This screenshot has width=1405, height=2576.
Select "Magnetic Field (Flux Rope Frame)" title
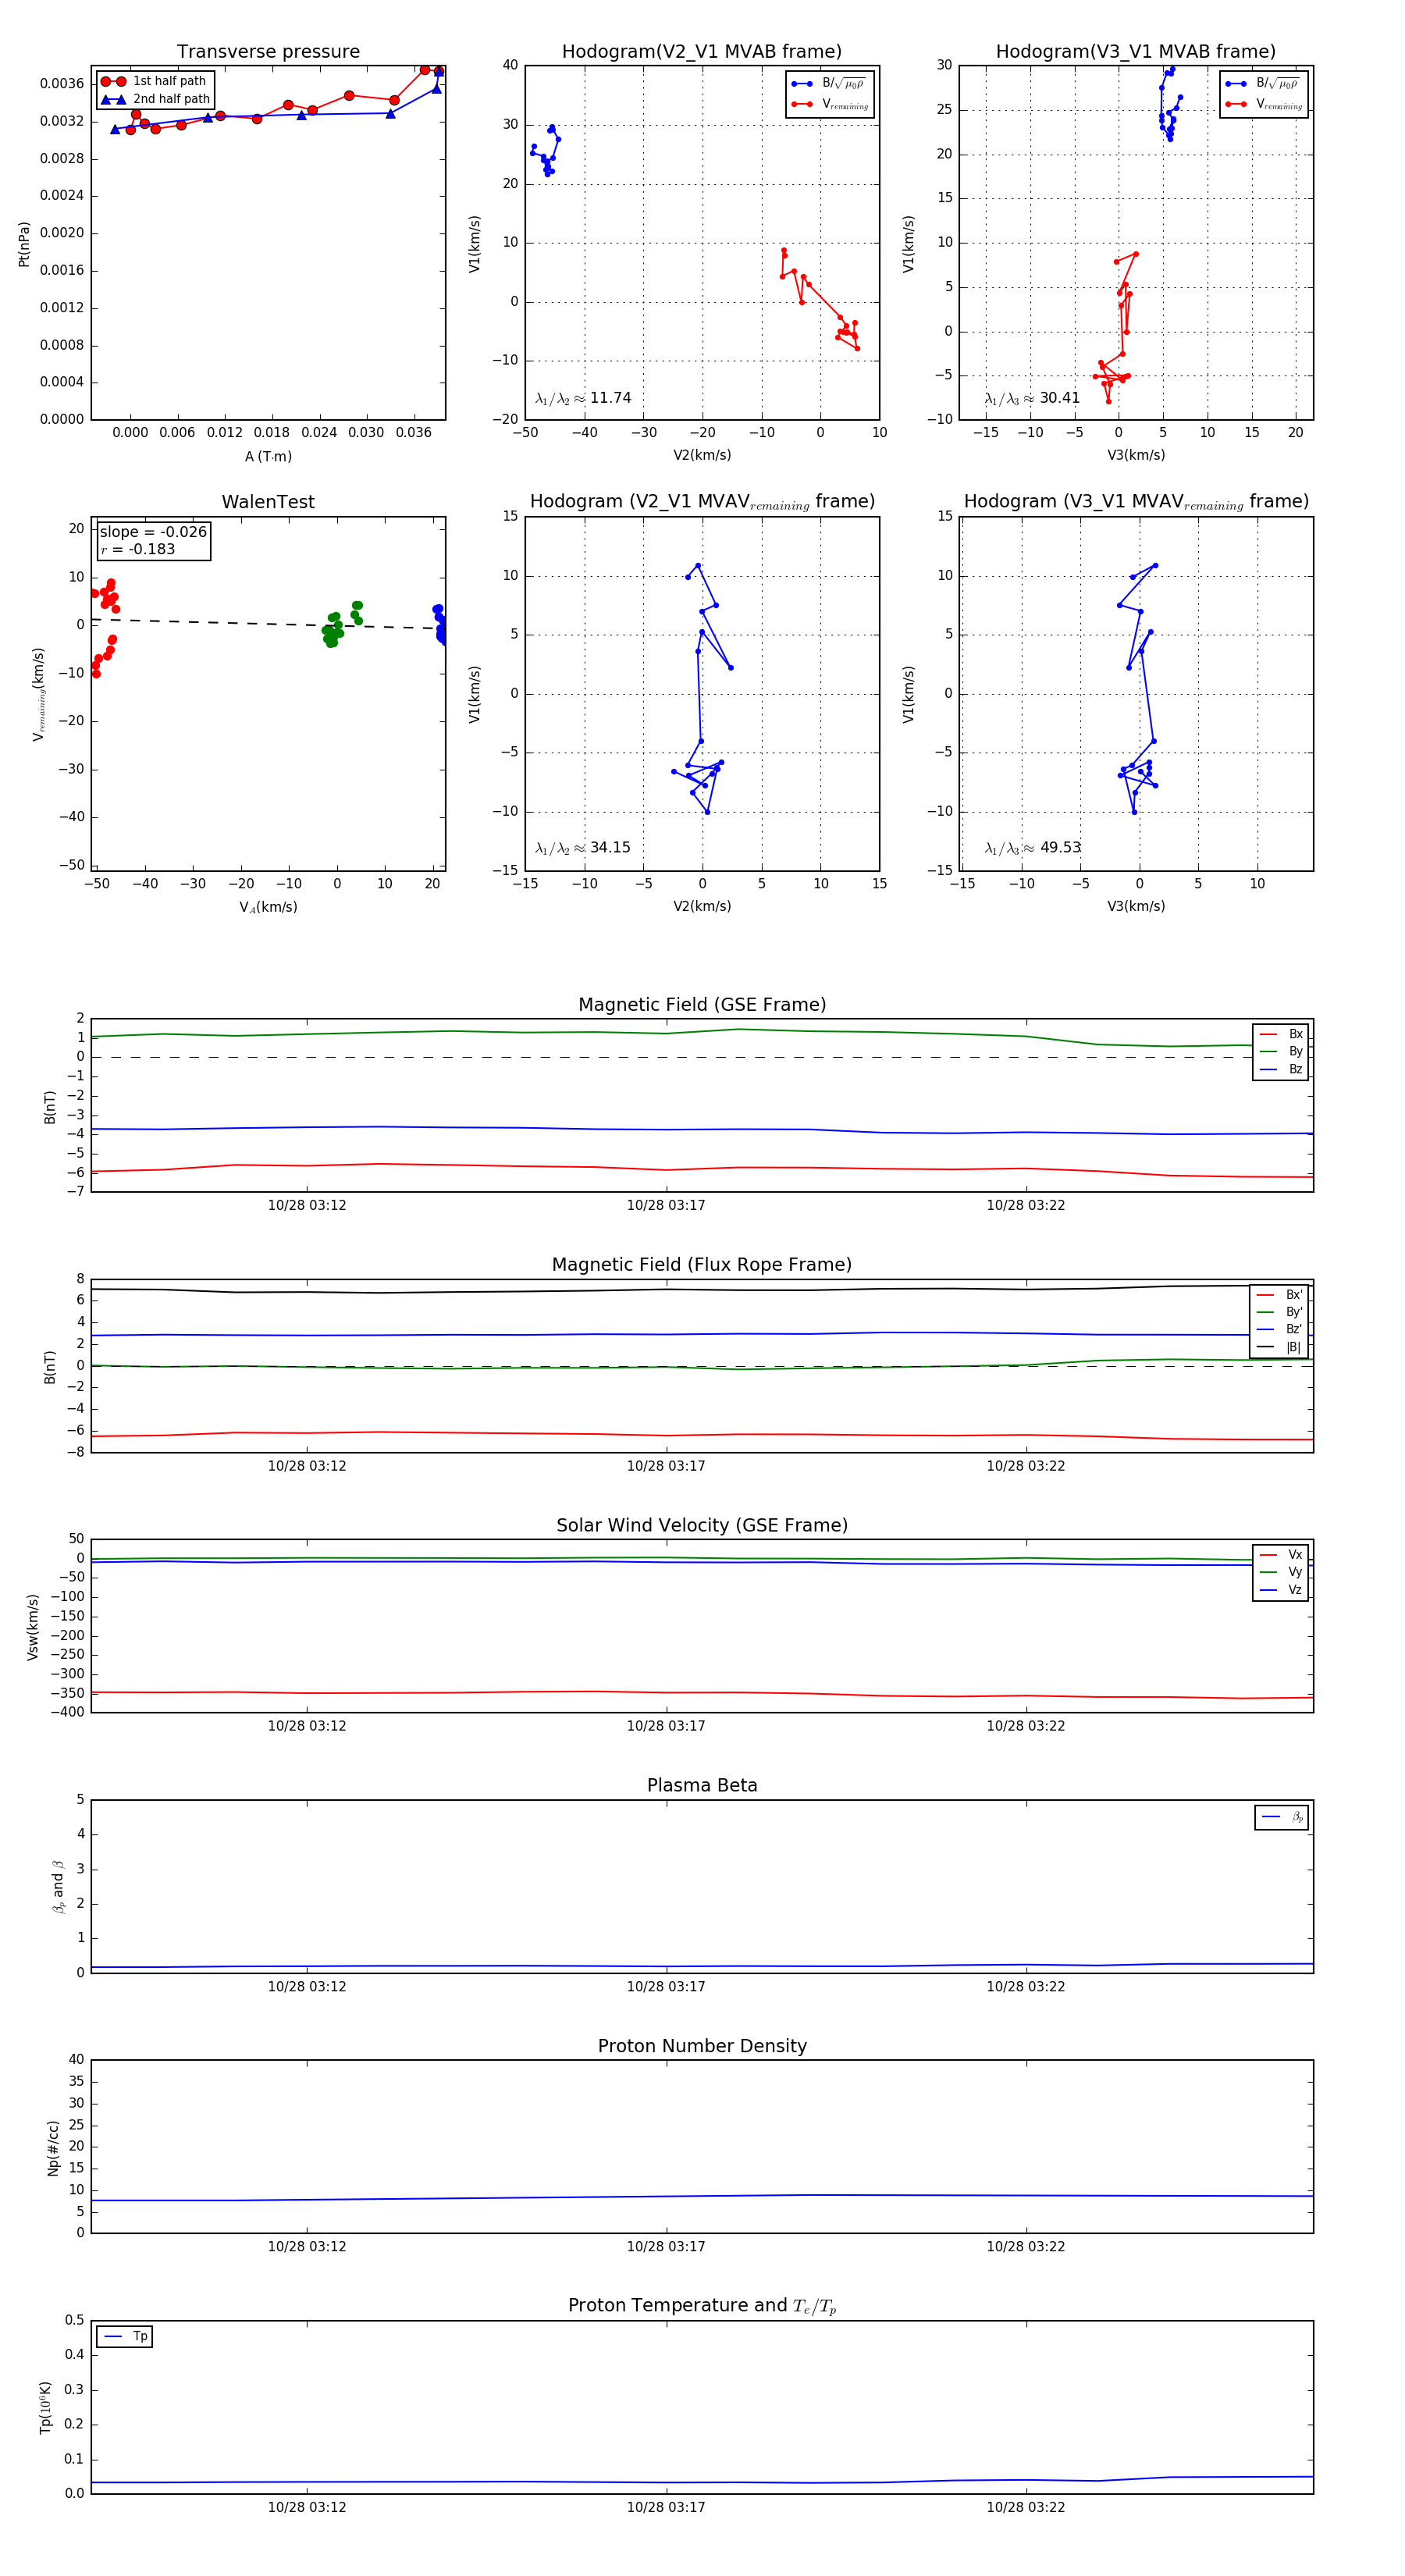coord(702,1264)
